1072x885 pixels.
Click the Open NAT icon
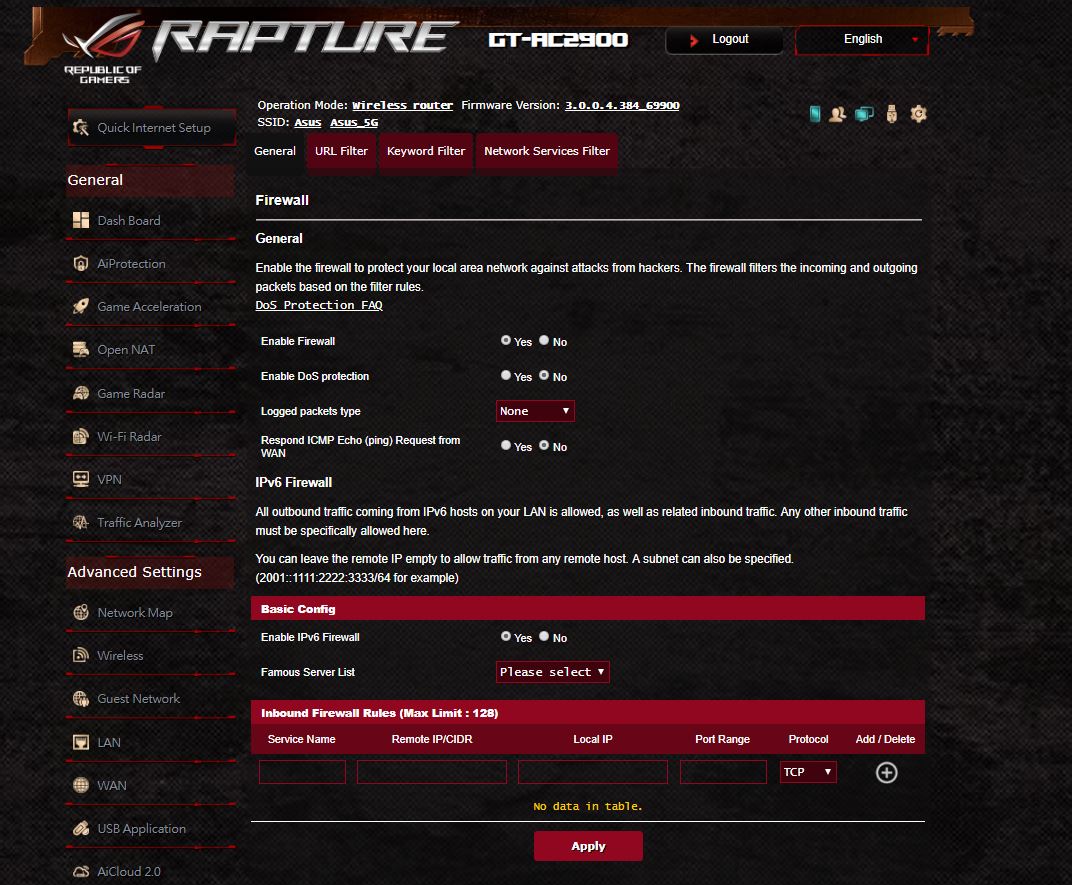pos(81,349)
